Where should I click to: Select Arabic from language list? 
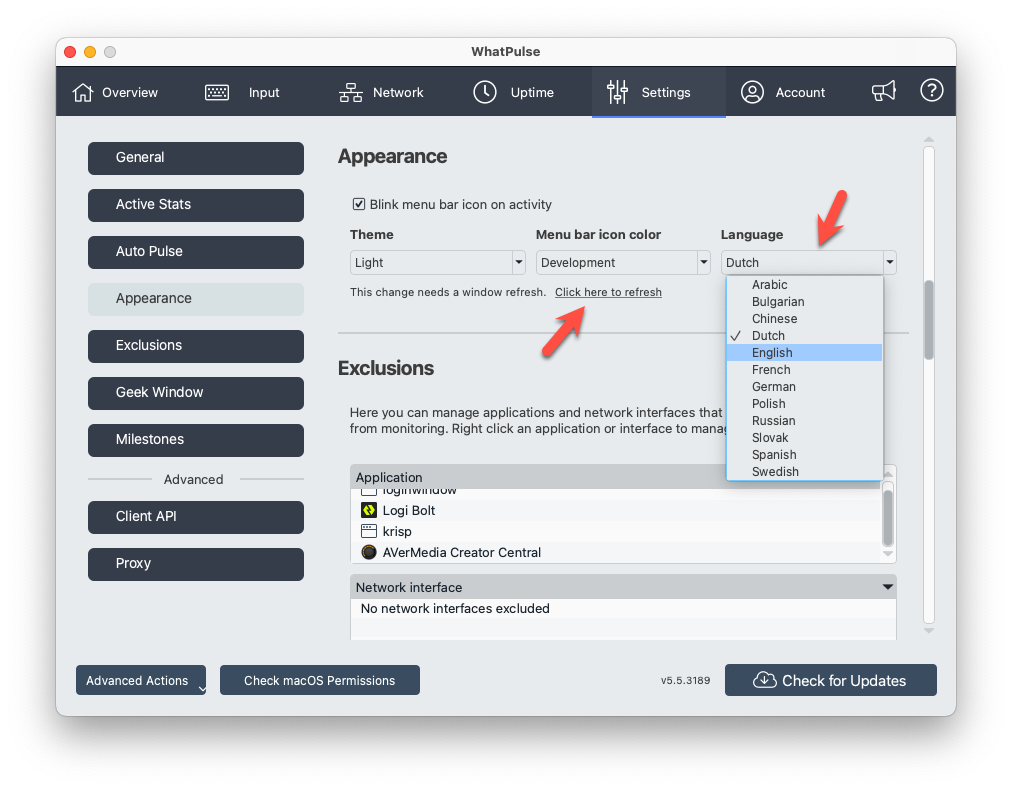(804, 285)
